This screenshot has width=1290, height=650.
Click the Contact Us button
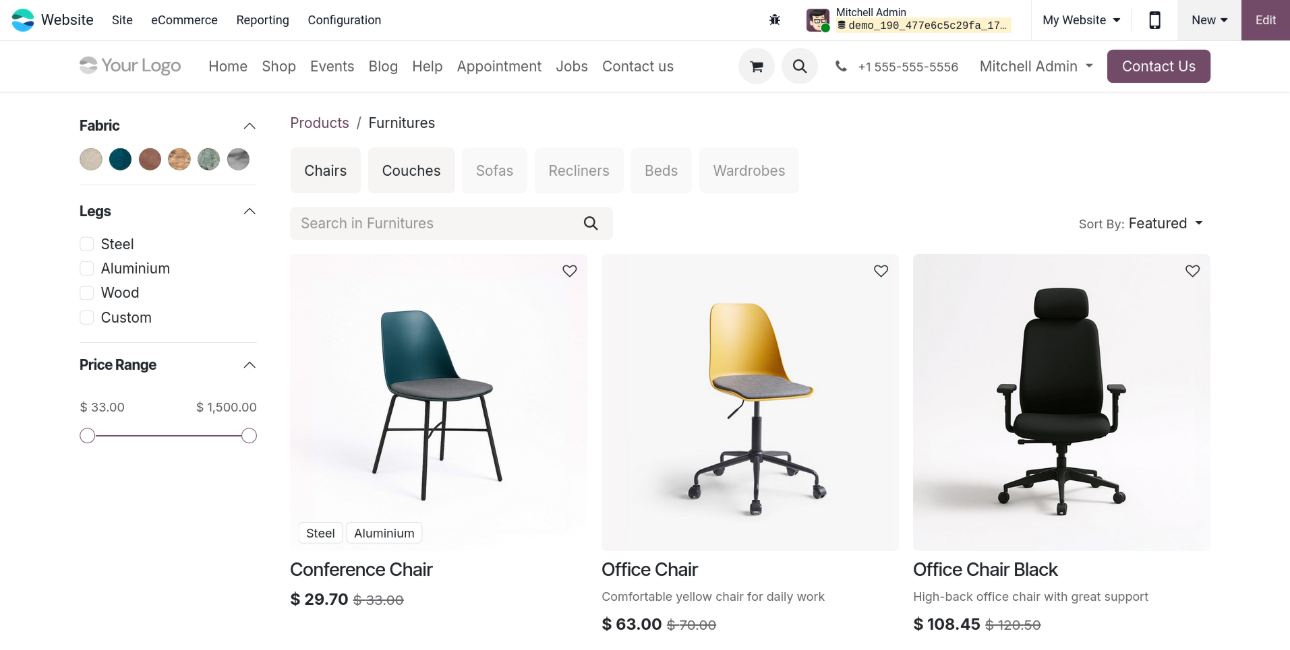point(1158,67)
